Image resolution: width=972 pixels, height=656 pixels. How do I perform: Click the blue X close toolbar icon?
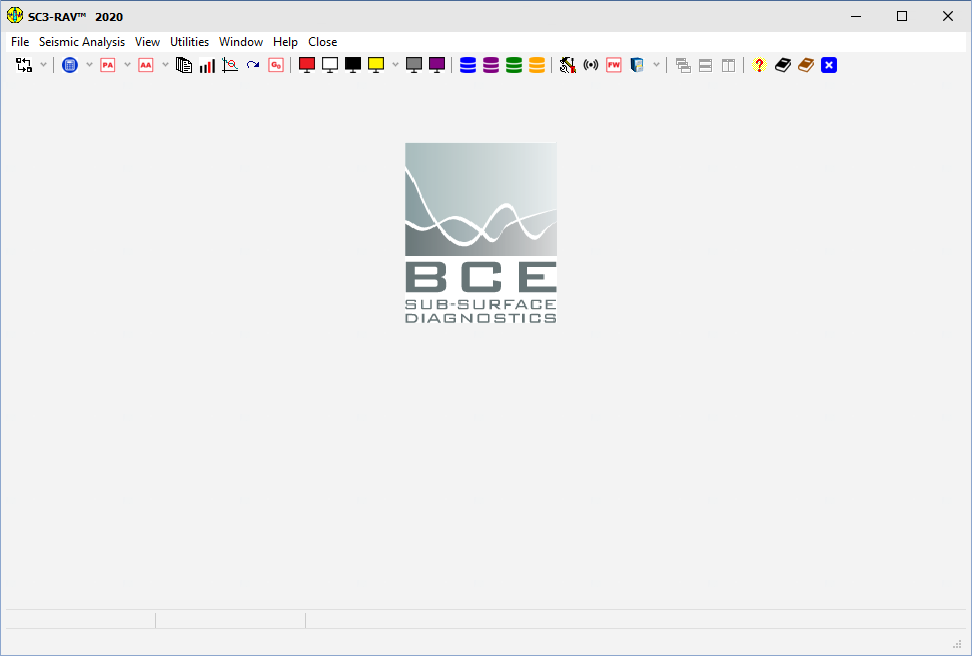coord(829,65)
